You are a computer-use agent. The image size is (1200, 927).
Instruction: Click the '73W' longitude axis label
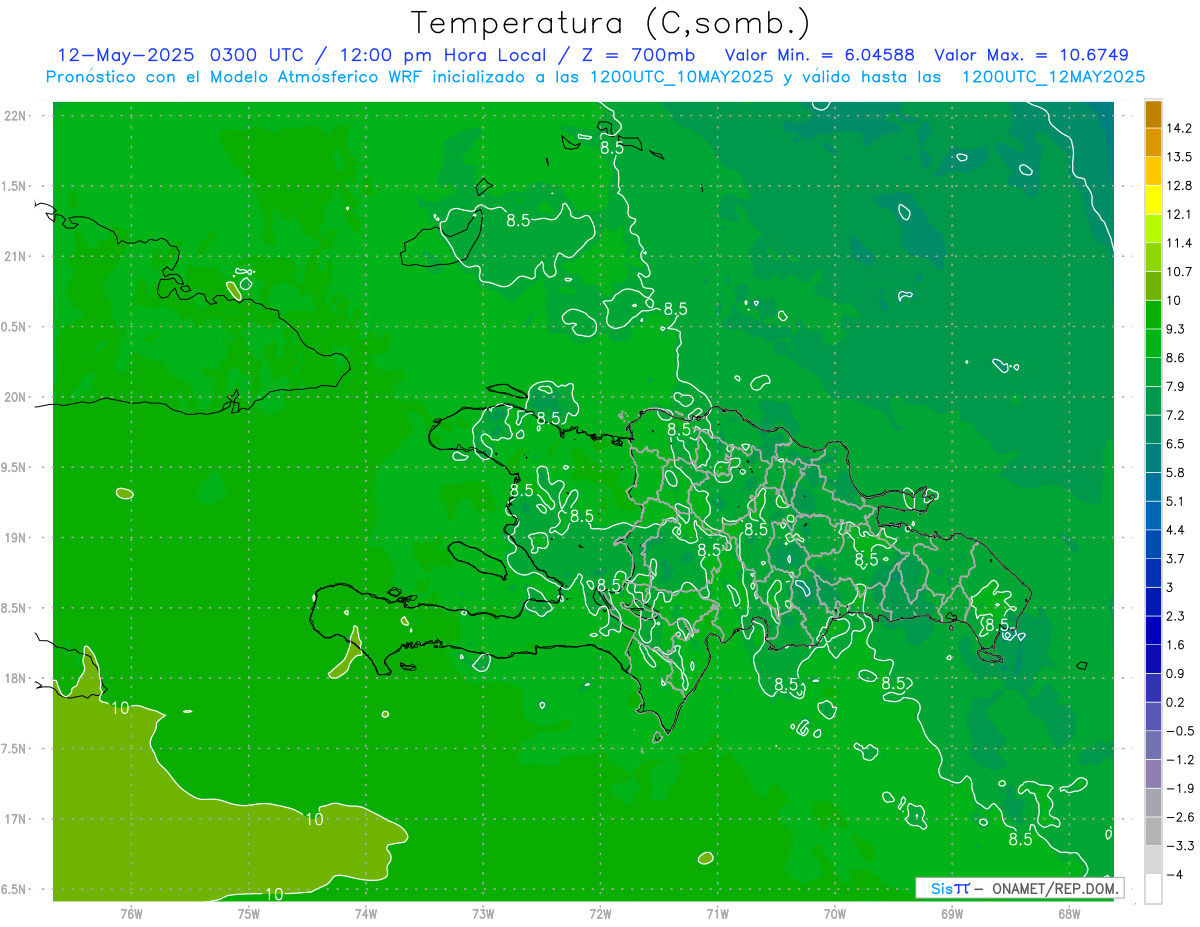[x=483, y=913]
